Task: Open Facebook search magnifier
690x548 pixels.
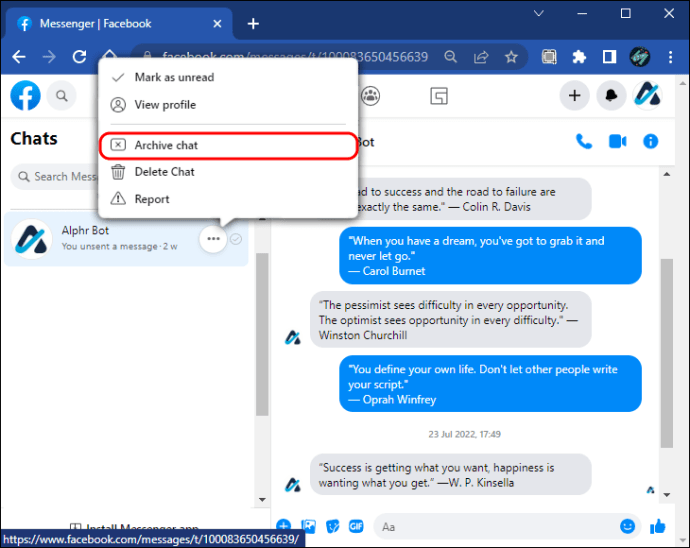Action: point(62,96)
